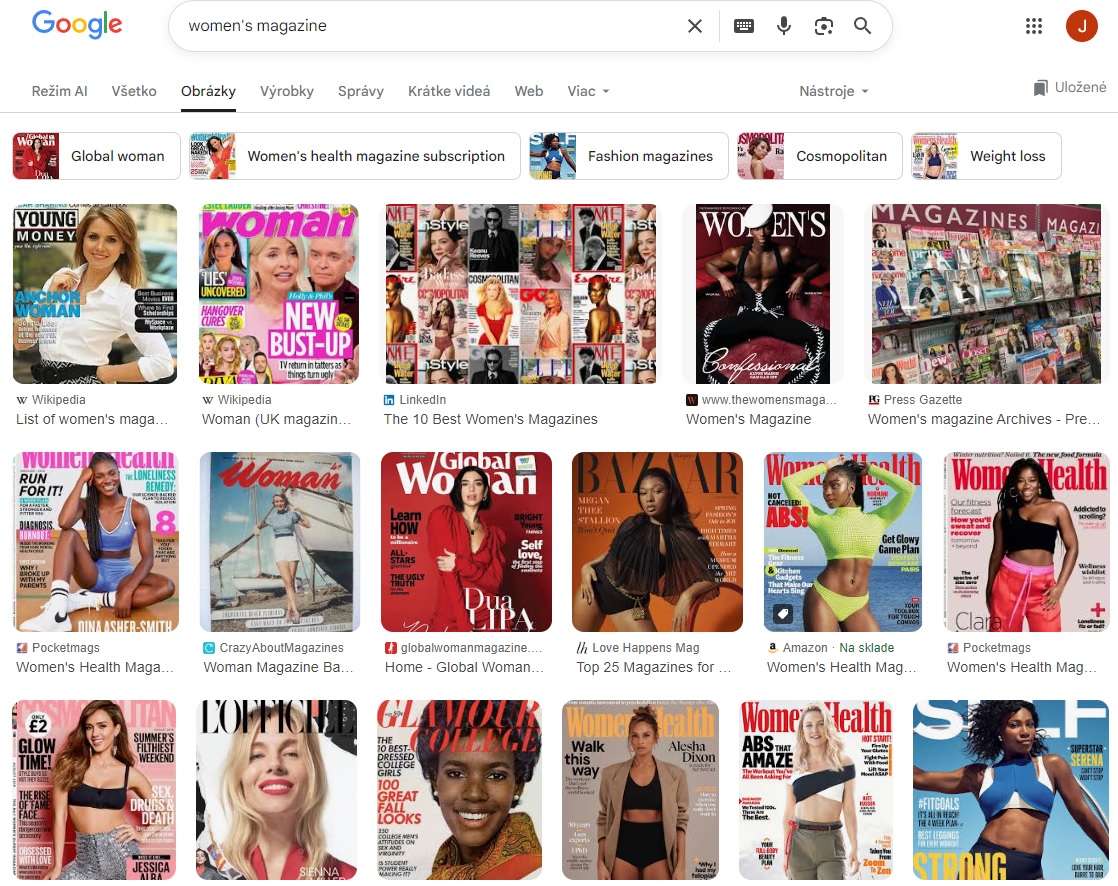Open the Glamour College cover thumbnail
Screen dimensions: 1118x886
pyautogui.click(x=459, y=790)
